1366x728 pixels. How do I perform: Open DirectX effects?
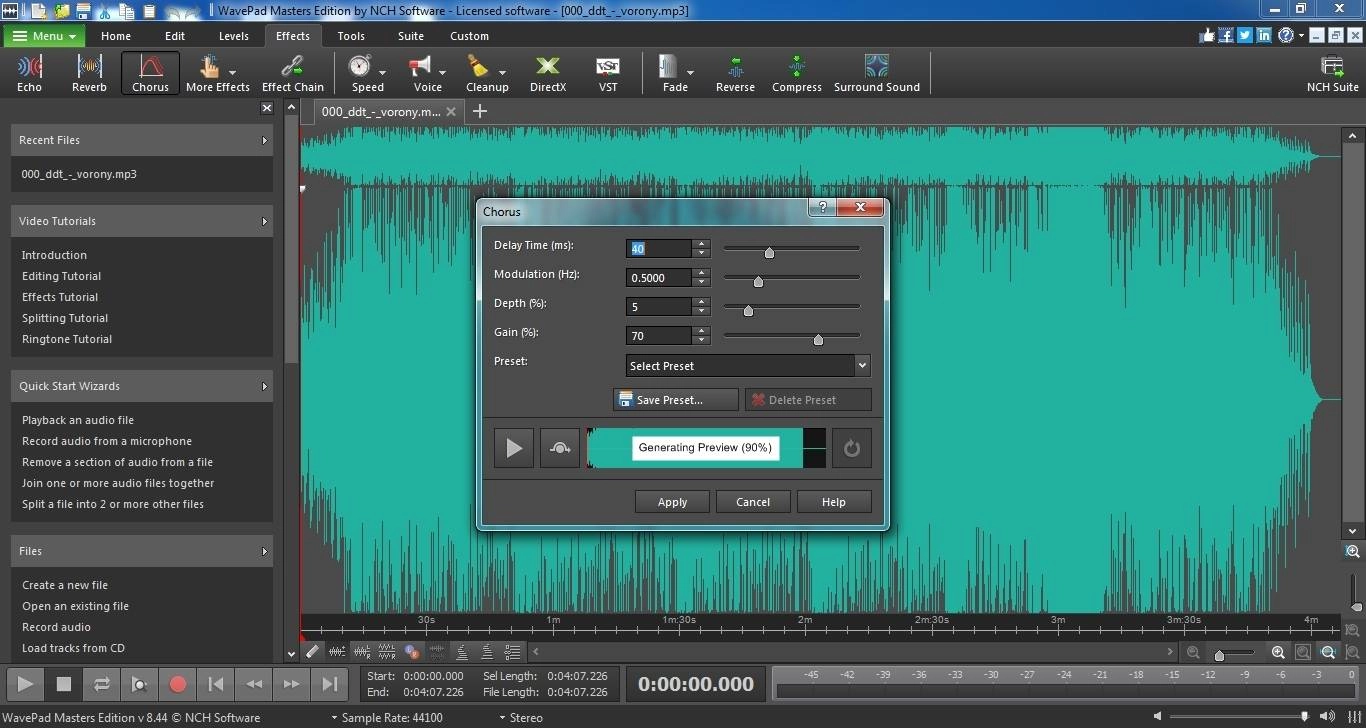(x=547, y=74)
